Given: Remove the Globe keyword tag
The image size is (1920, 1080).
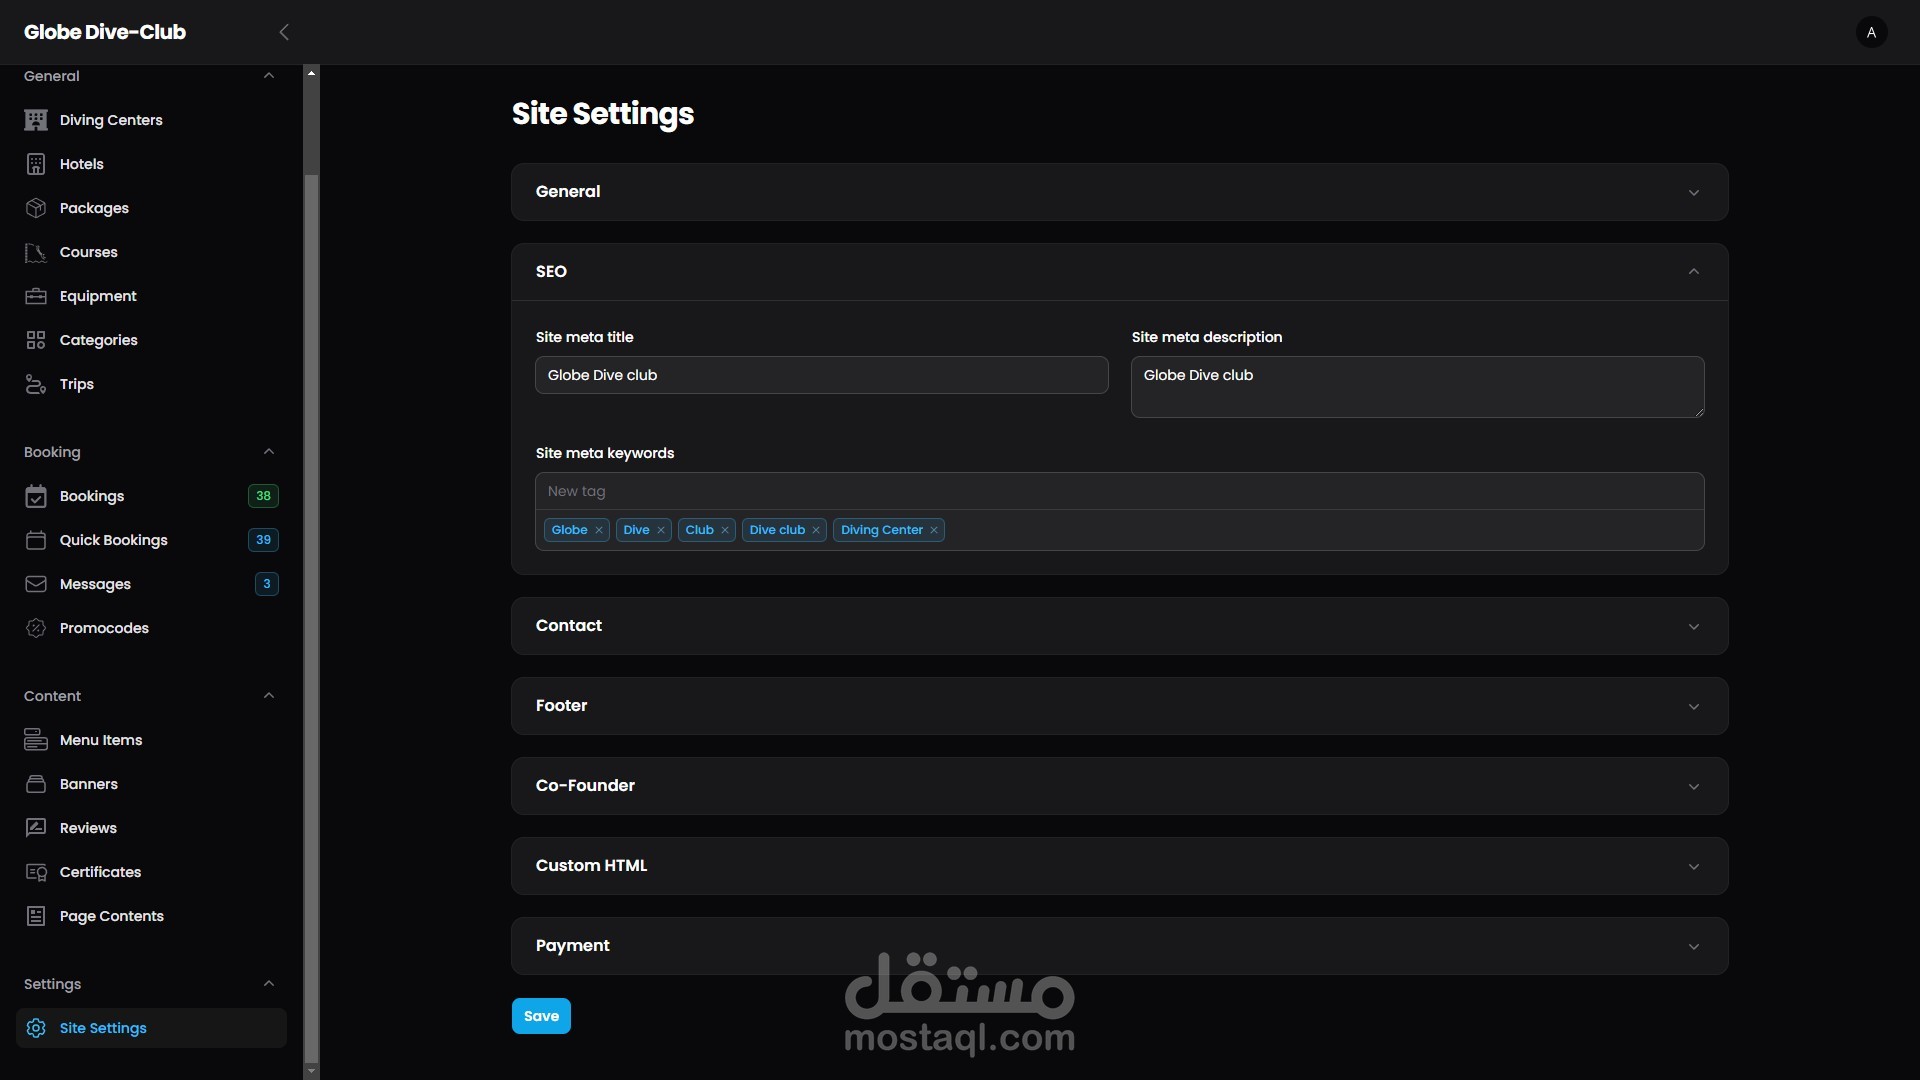Looking at the screenshot, I should (599, 530).
